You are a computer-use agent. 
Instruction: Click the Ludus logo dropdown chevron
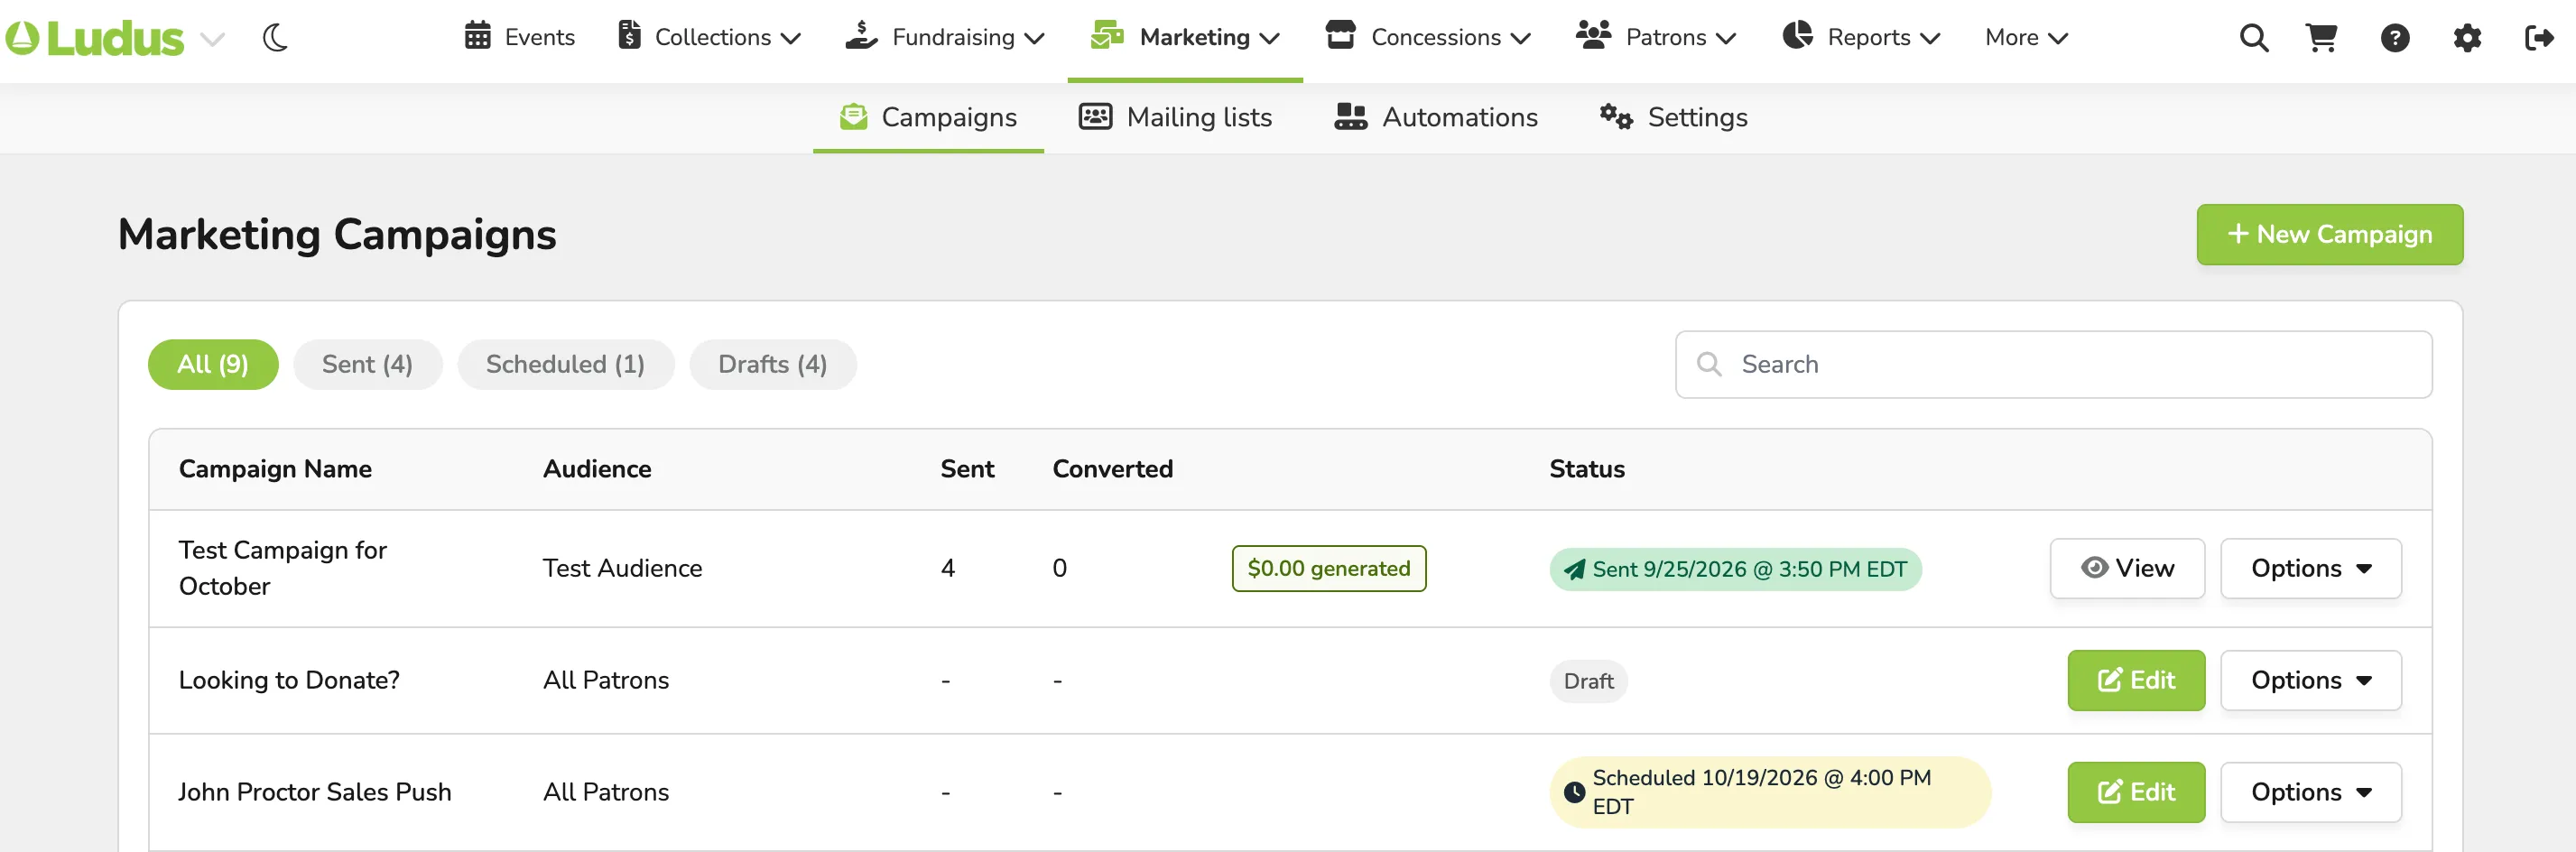[212, 40]
